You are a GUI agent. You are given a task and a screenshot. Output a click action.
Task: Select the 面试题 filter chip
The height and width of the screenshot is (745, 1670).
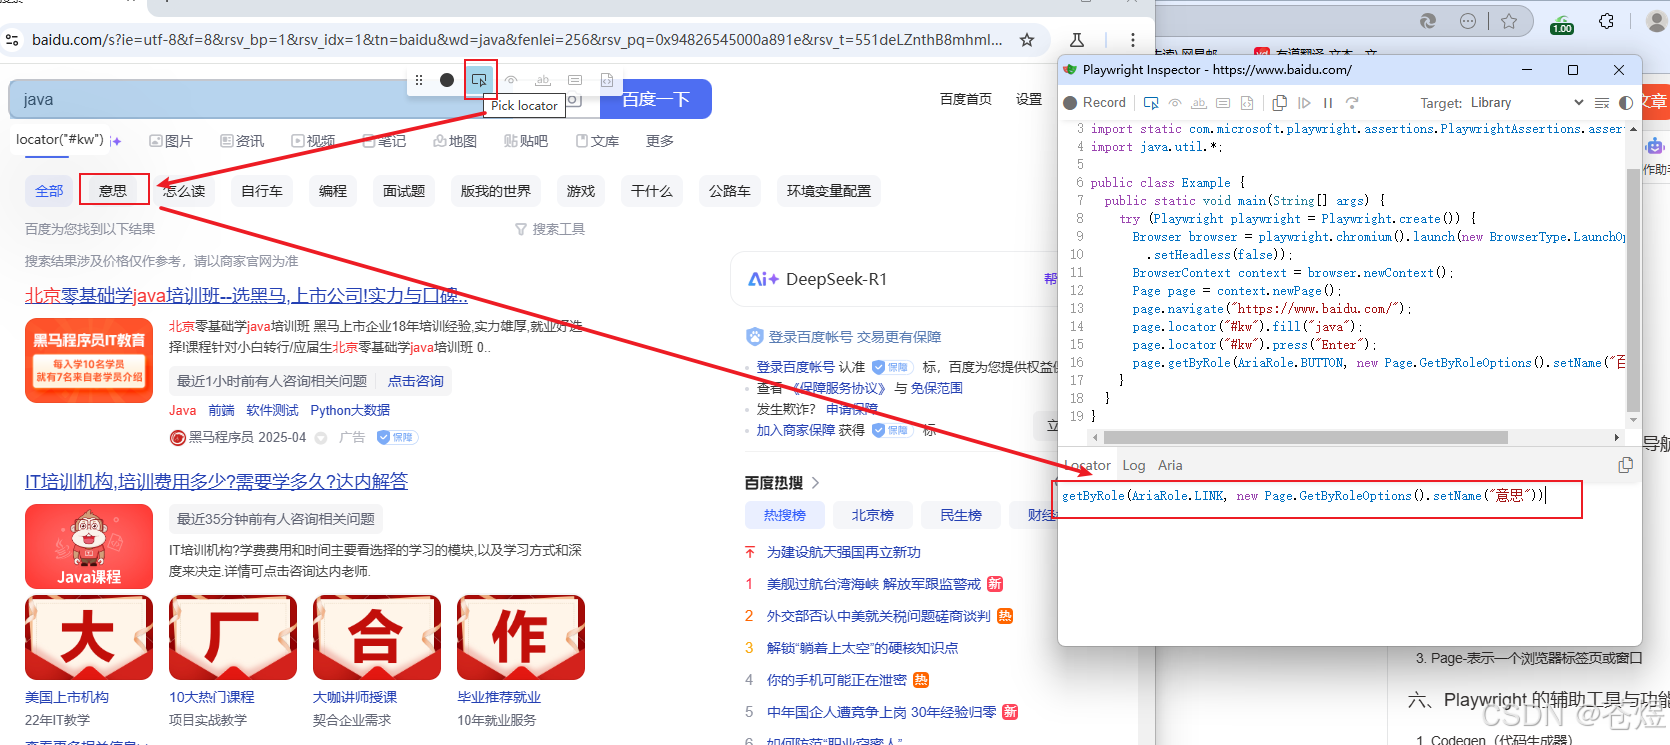[x=404, y=191]
